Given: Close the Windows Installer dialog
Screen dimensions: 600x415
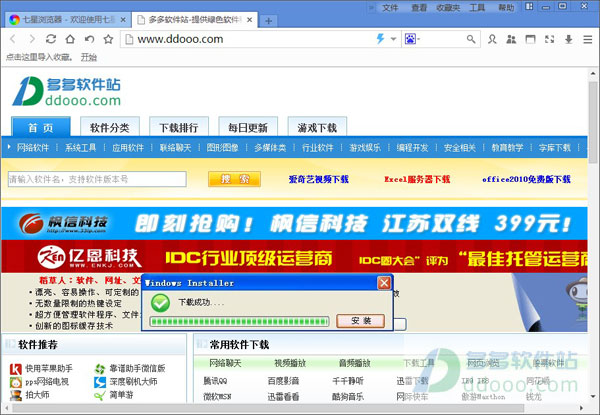Looking at the screenshot, I should [384, 283].
